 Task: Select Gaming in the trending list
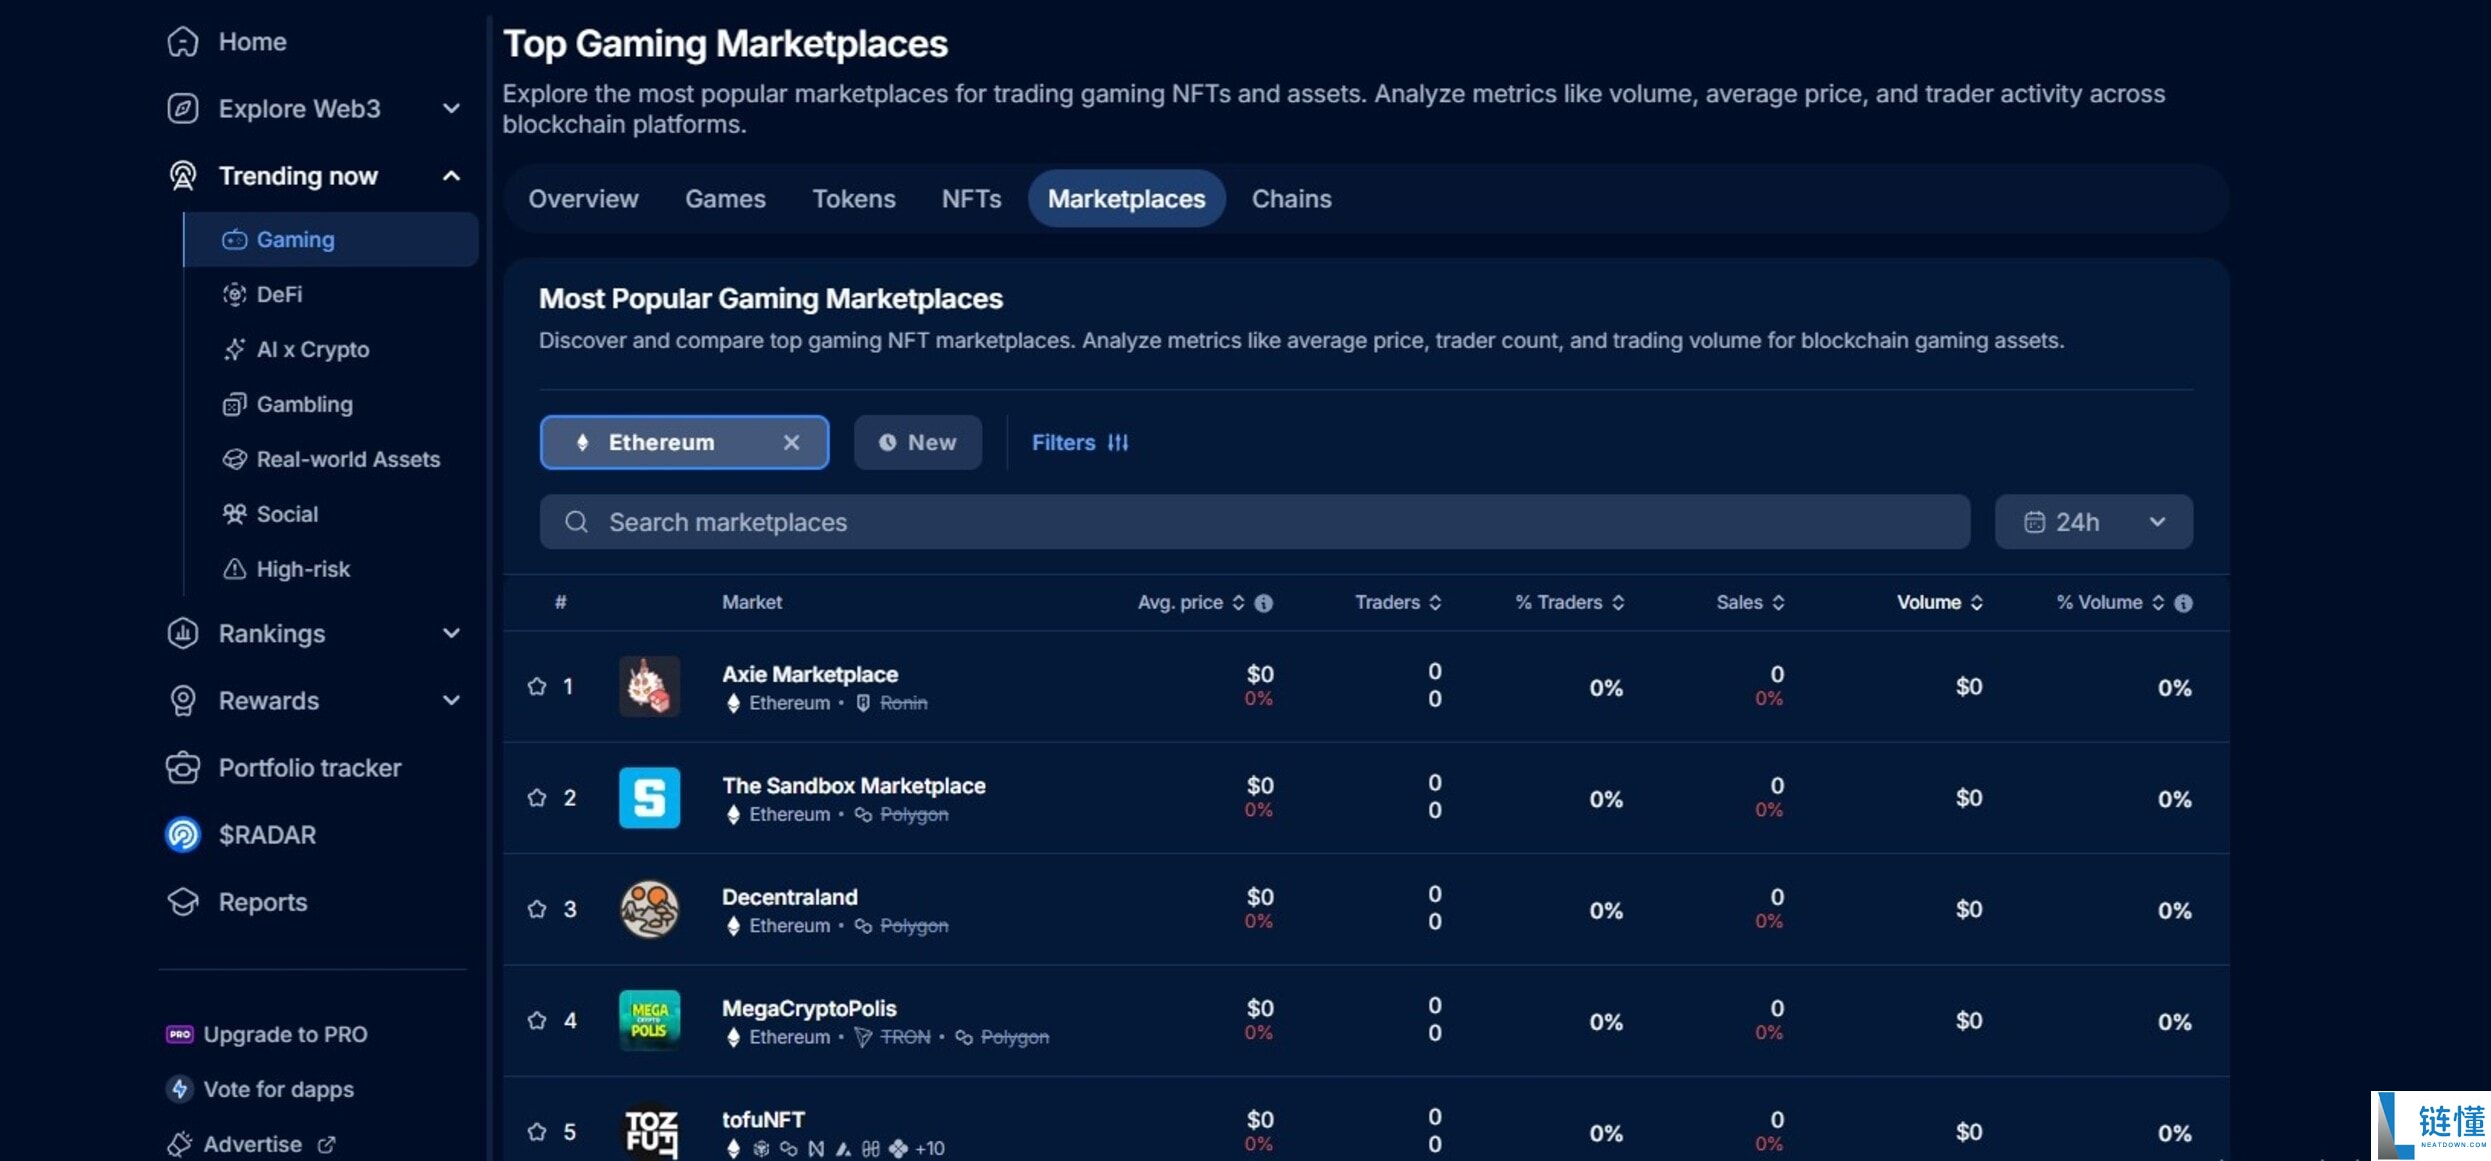(331, 239)
